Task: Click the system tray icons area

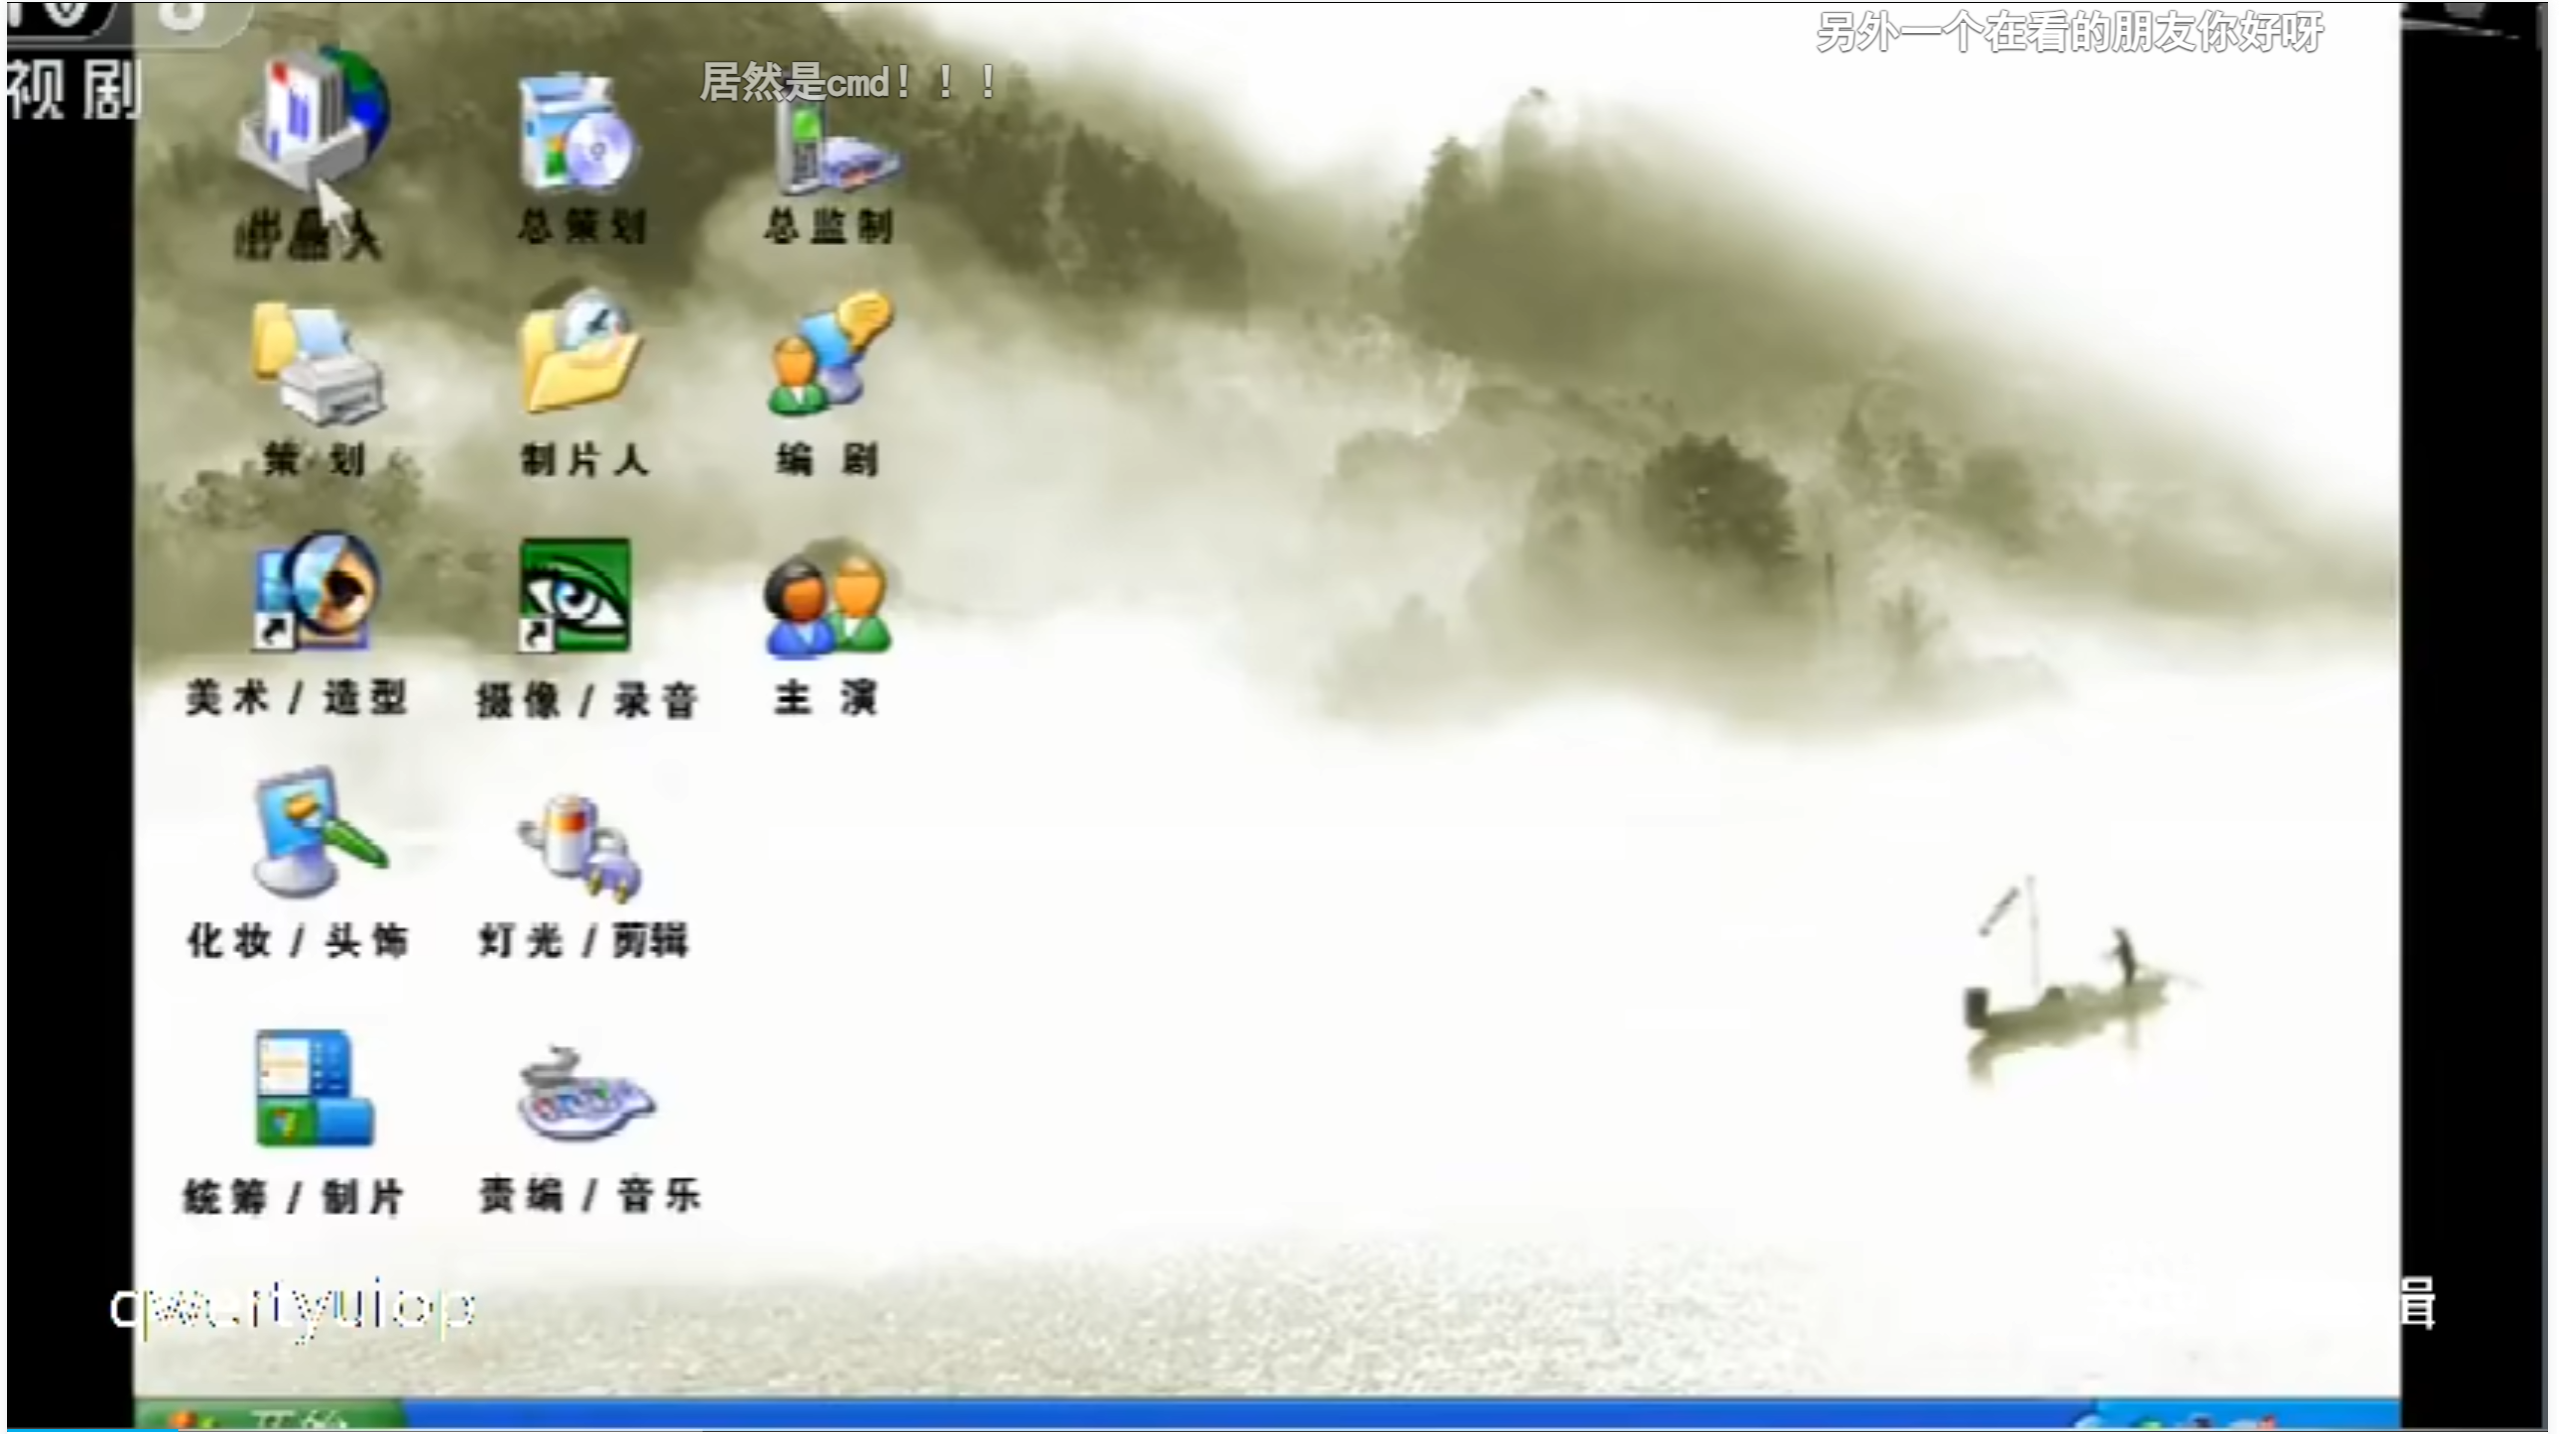Action: (2200, 1420)
